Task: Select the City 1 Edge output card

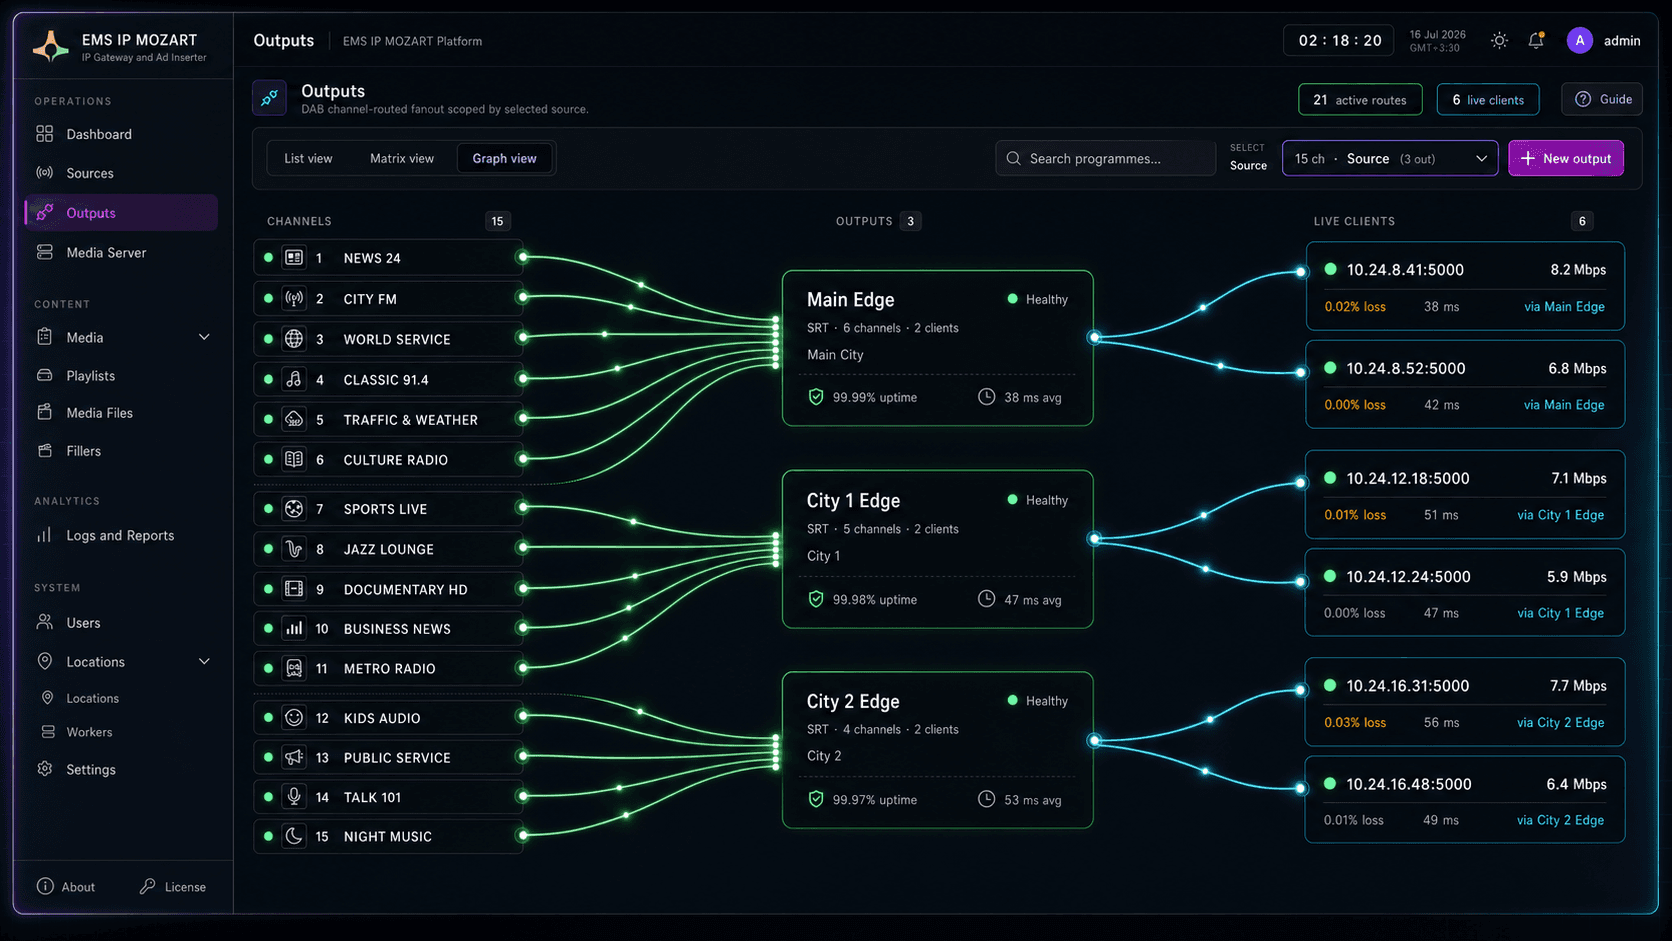Action: (937, 549)
